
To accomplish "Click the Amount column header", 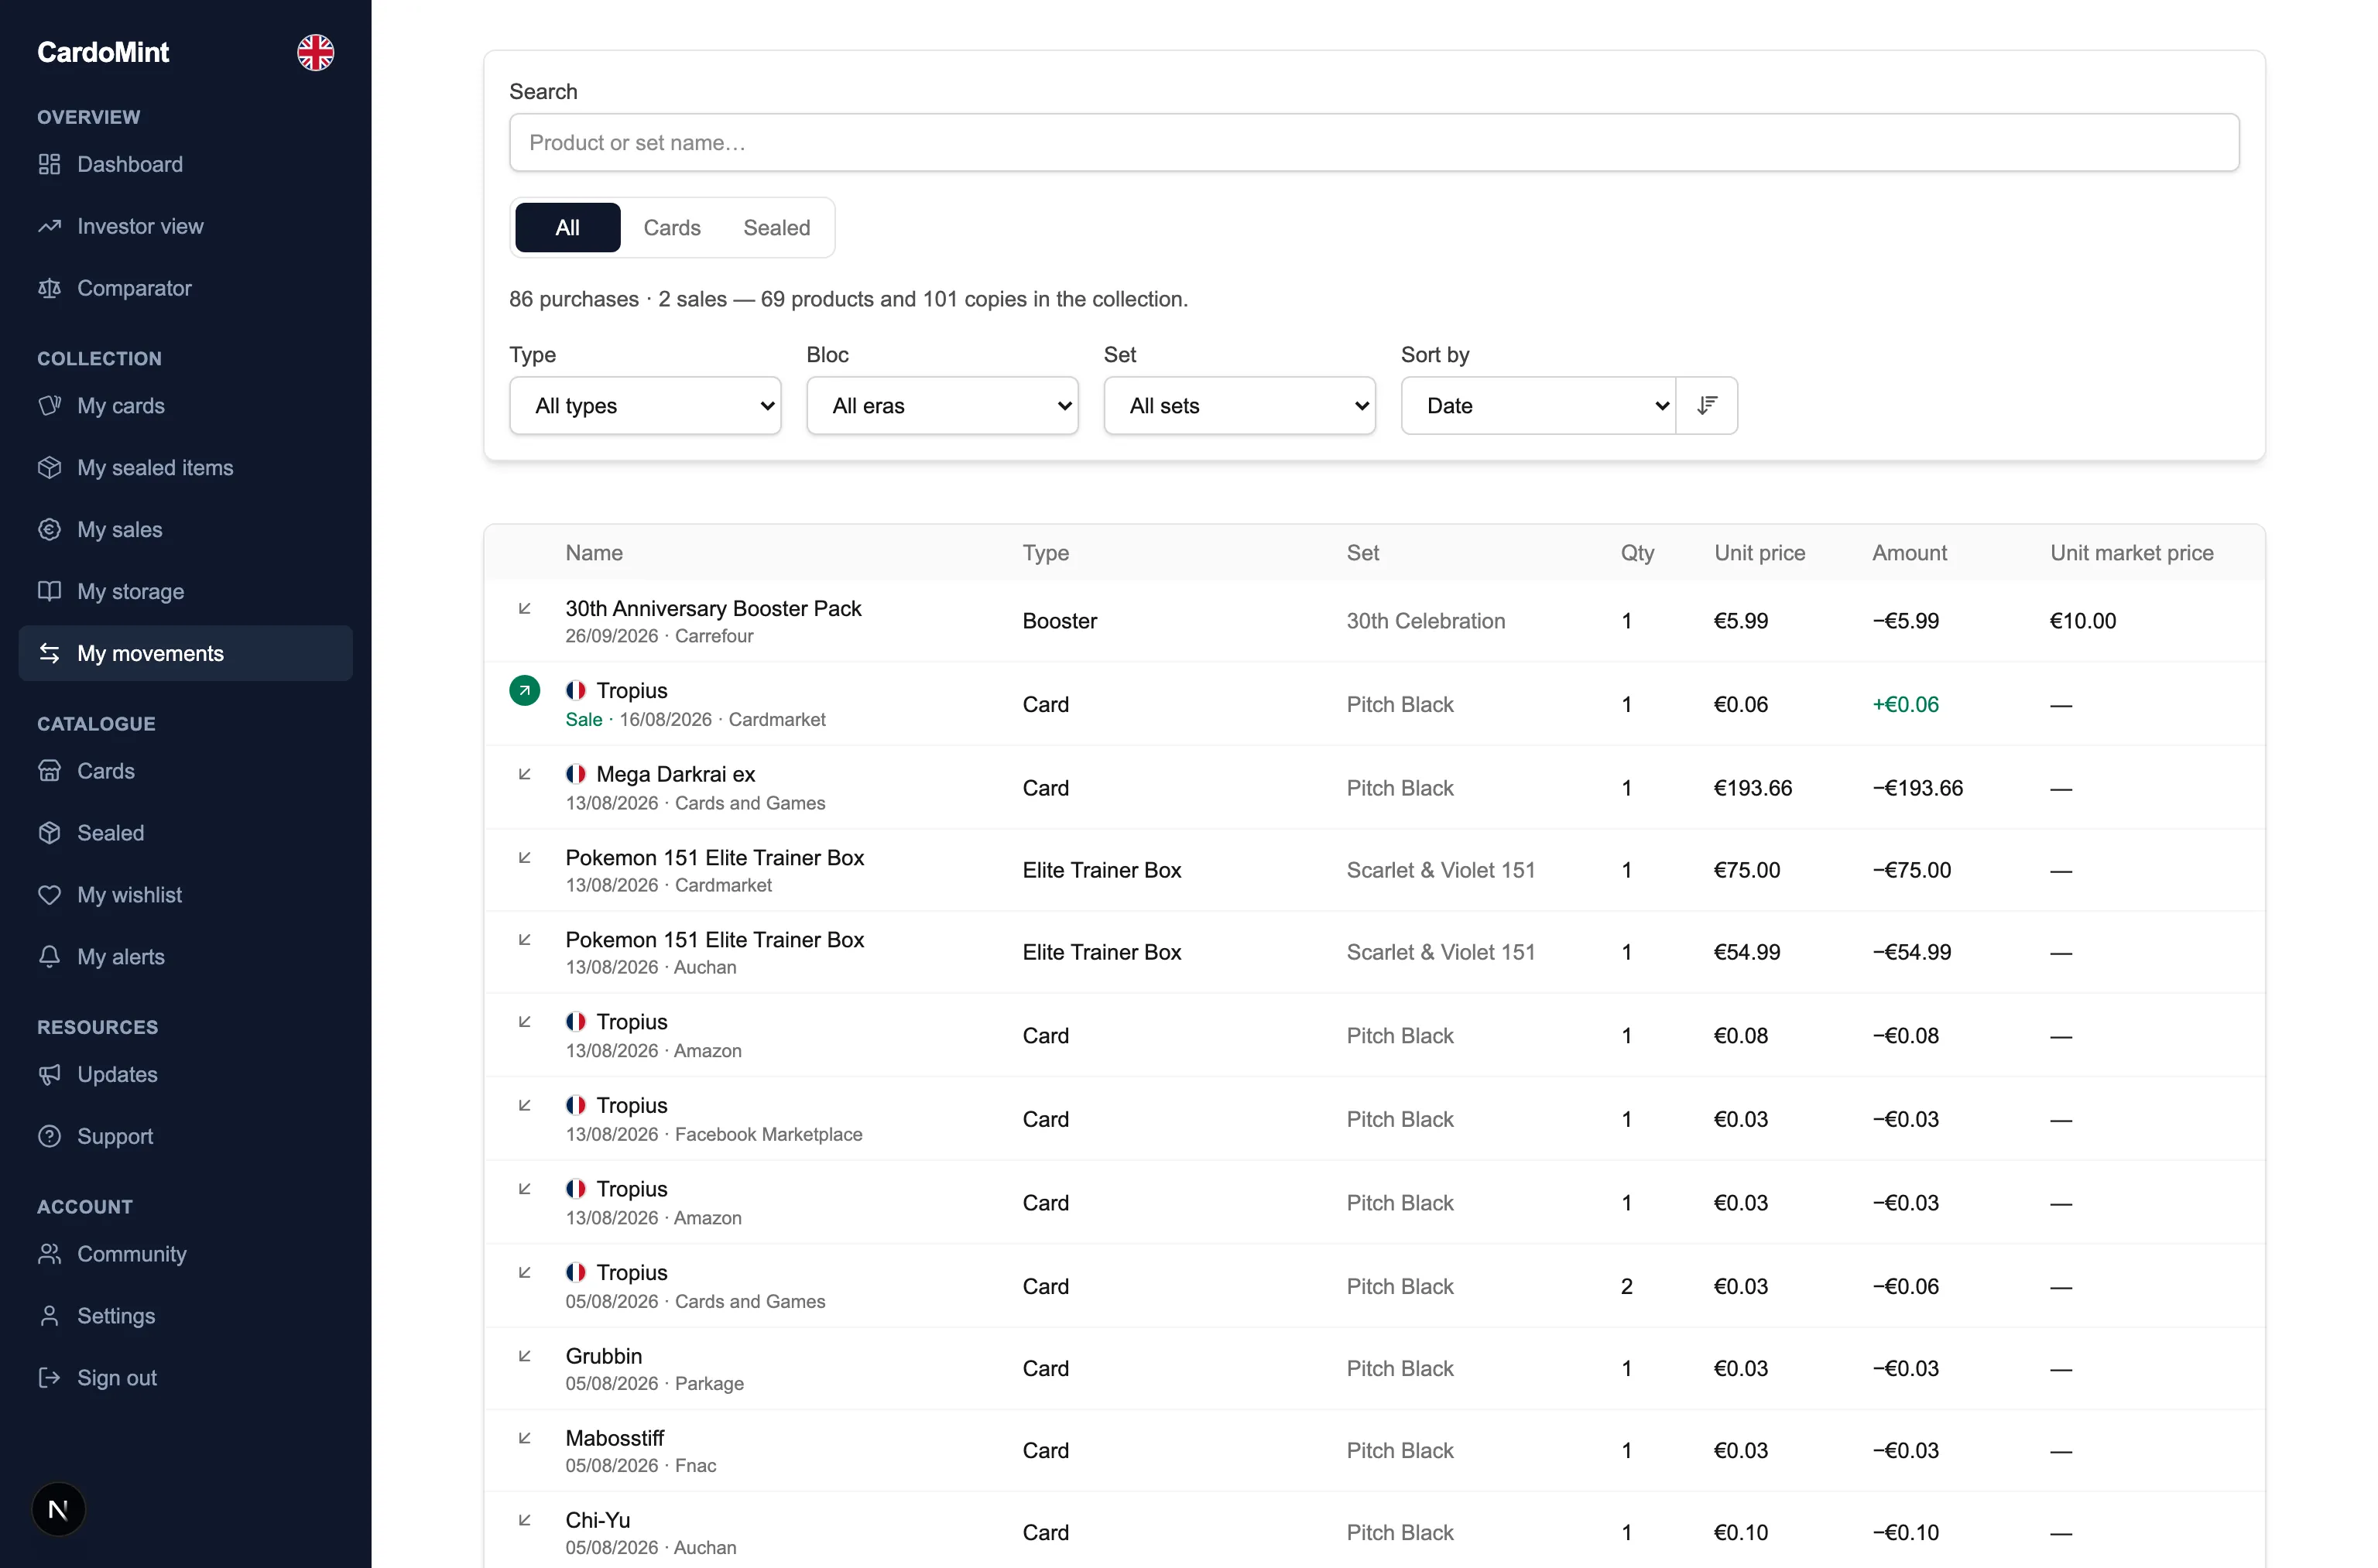I will click(1909, 552).
